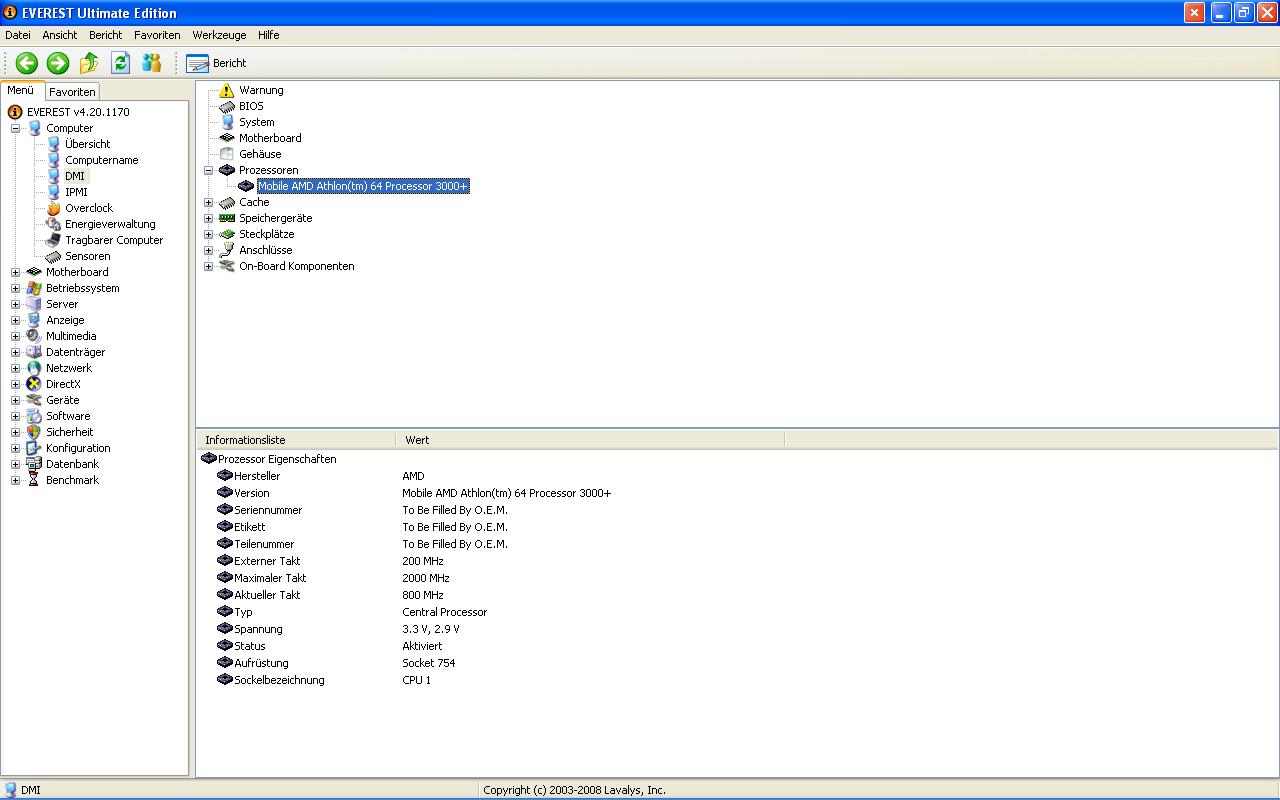Click the DirectX icon in sidebar
This screenshot has height=800, width=1280.
[34, 384]
